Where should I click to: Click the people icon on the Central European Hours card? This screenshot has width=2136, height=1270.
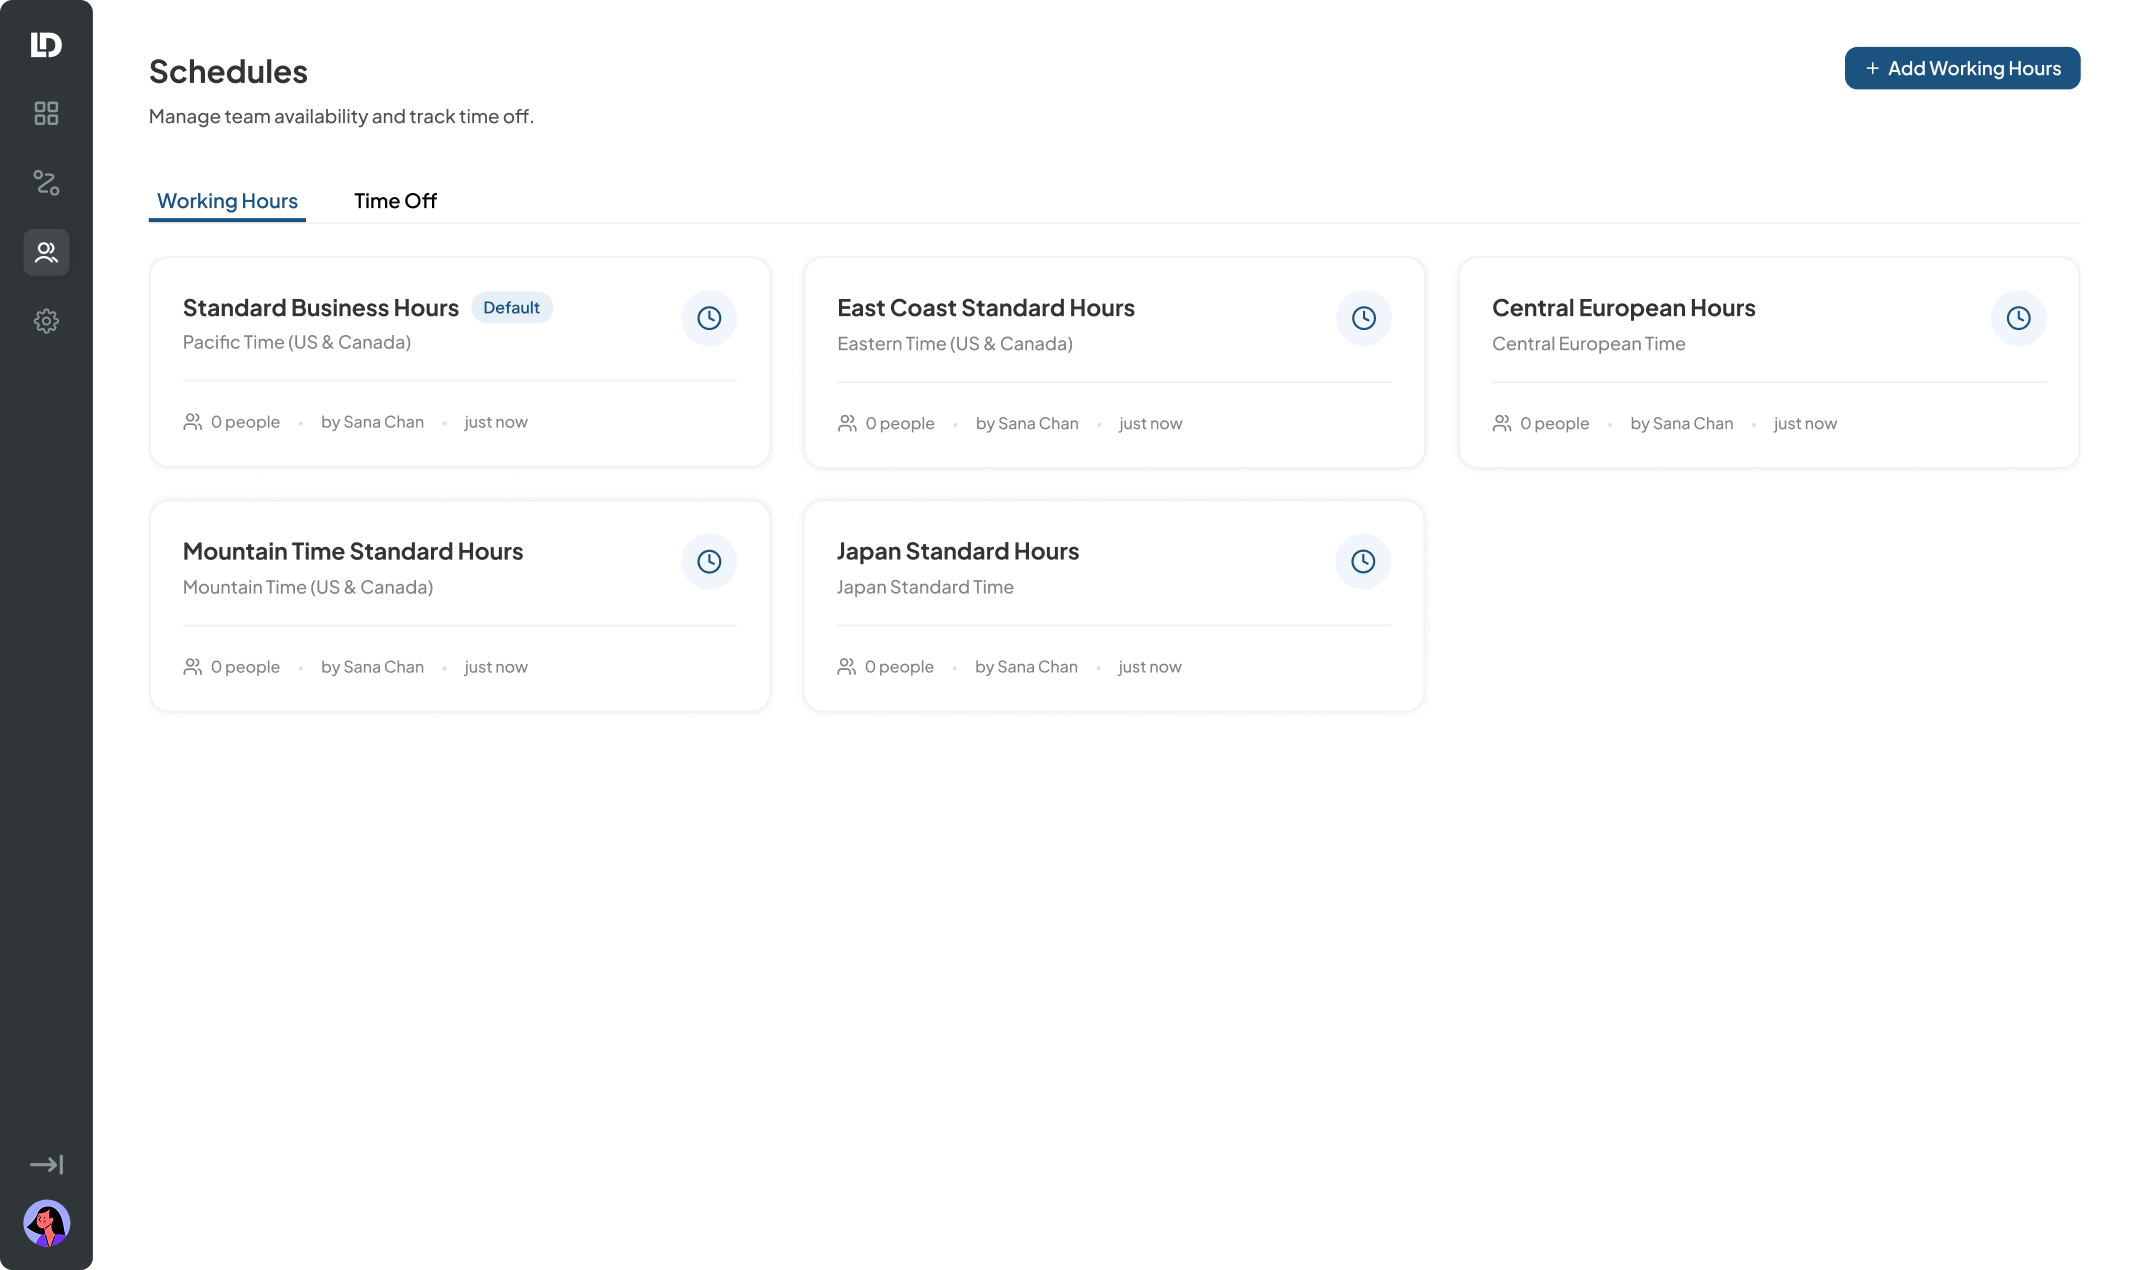[1502, 423]
